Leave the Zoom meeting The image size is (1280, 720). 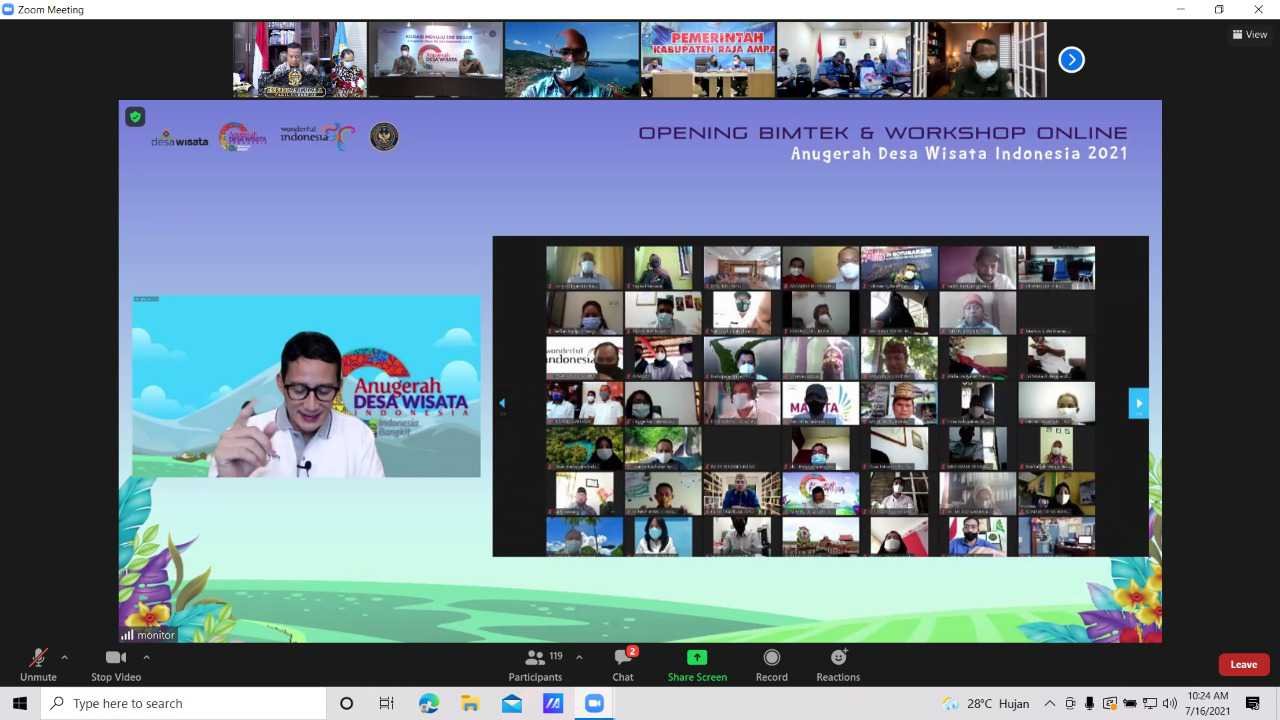[1243, 665]
